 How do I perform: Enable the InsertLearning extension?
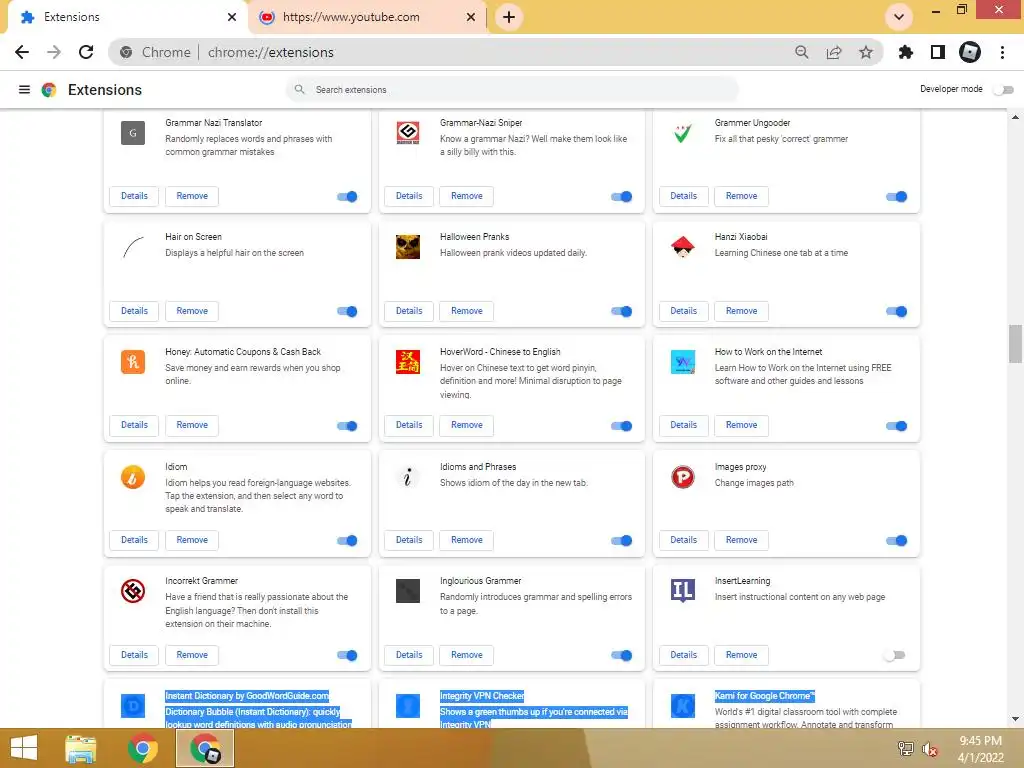[x=895, y=655]
